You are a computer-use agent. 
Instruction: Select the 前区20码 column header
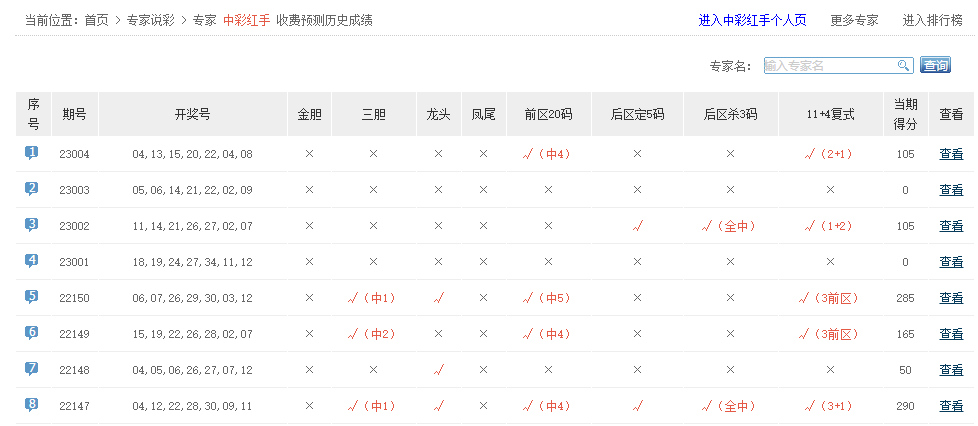(x=548, y=114)
